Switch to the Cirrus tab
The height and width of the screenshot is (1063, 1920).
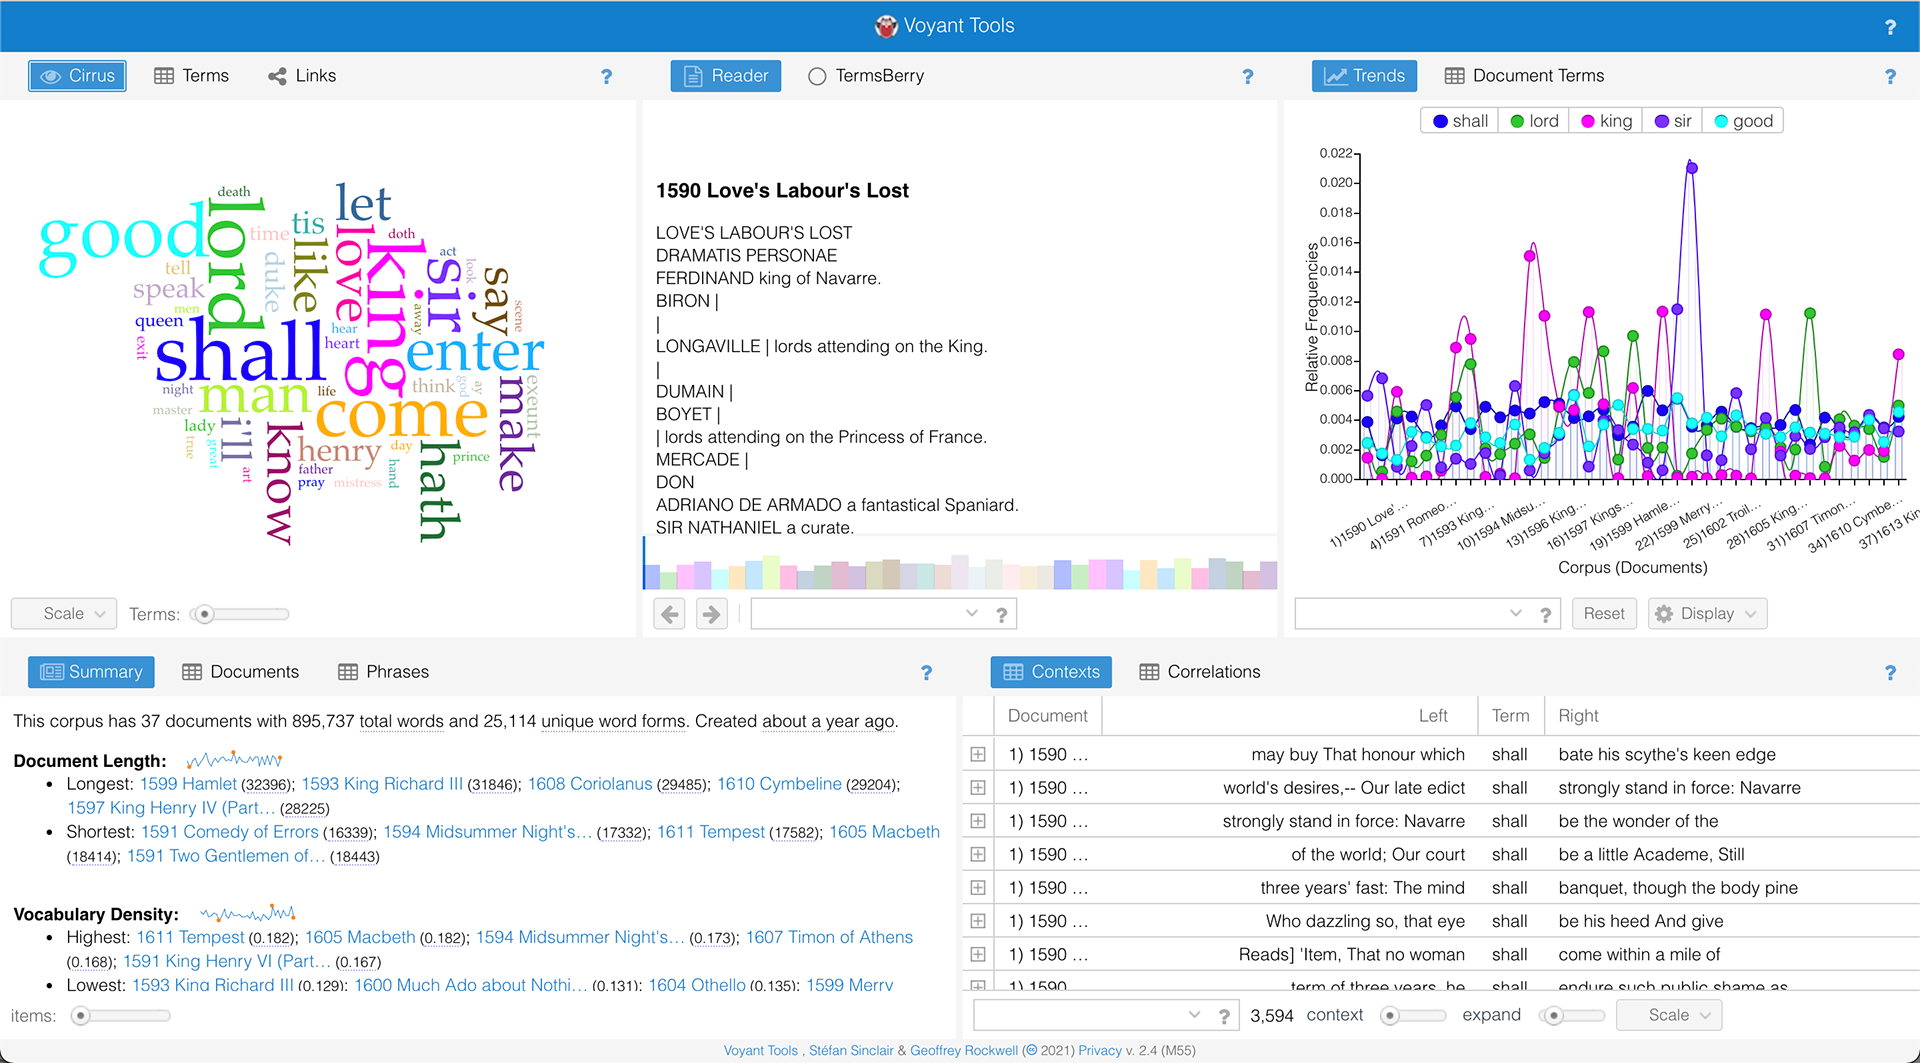78,76
